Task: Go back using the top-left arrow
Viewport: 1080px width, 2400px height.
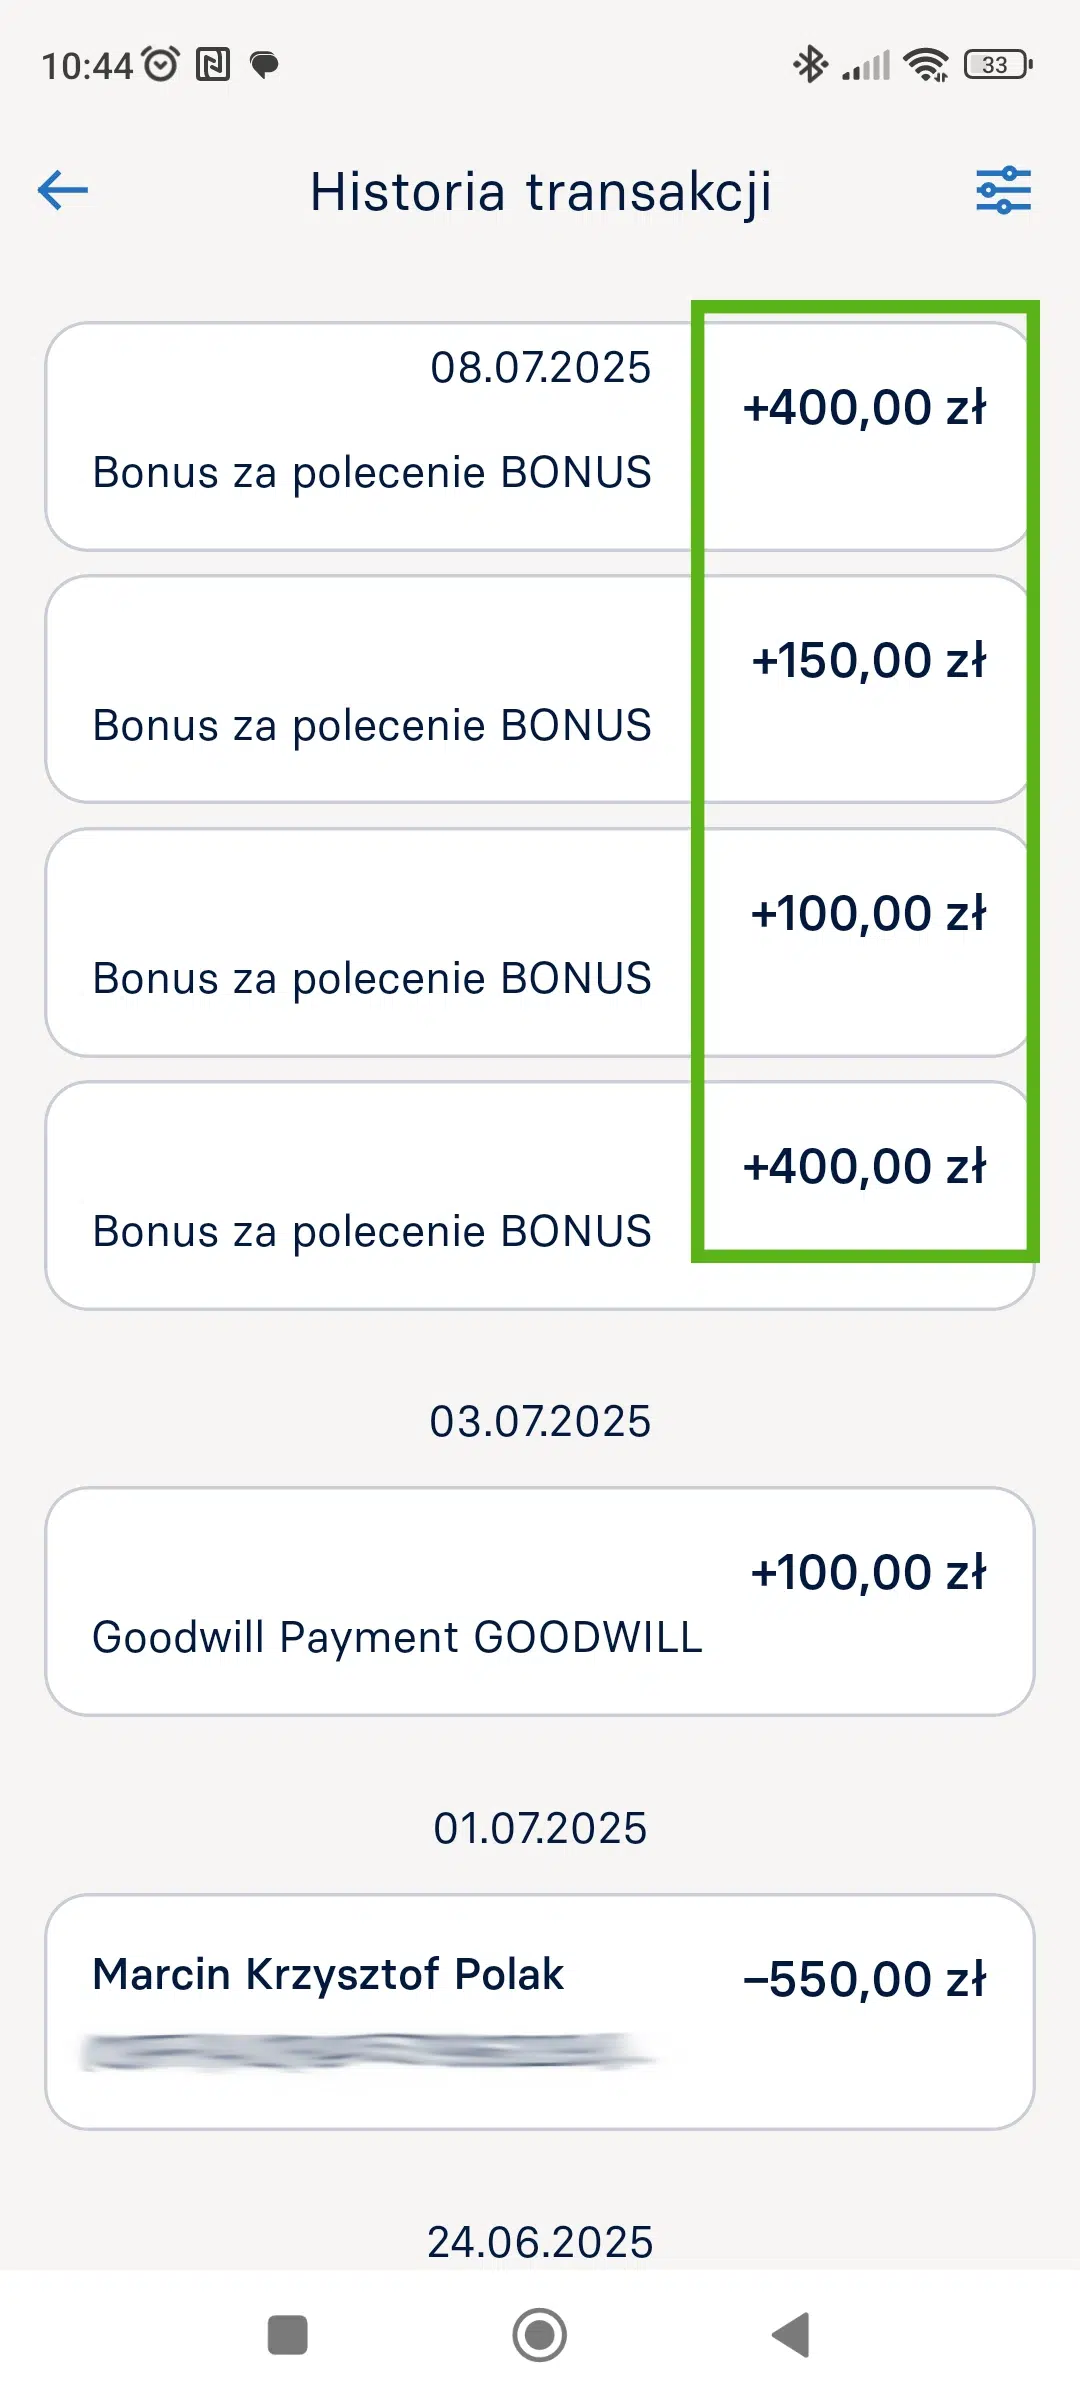Action: tap(63, 190)
